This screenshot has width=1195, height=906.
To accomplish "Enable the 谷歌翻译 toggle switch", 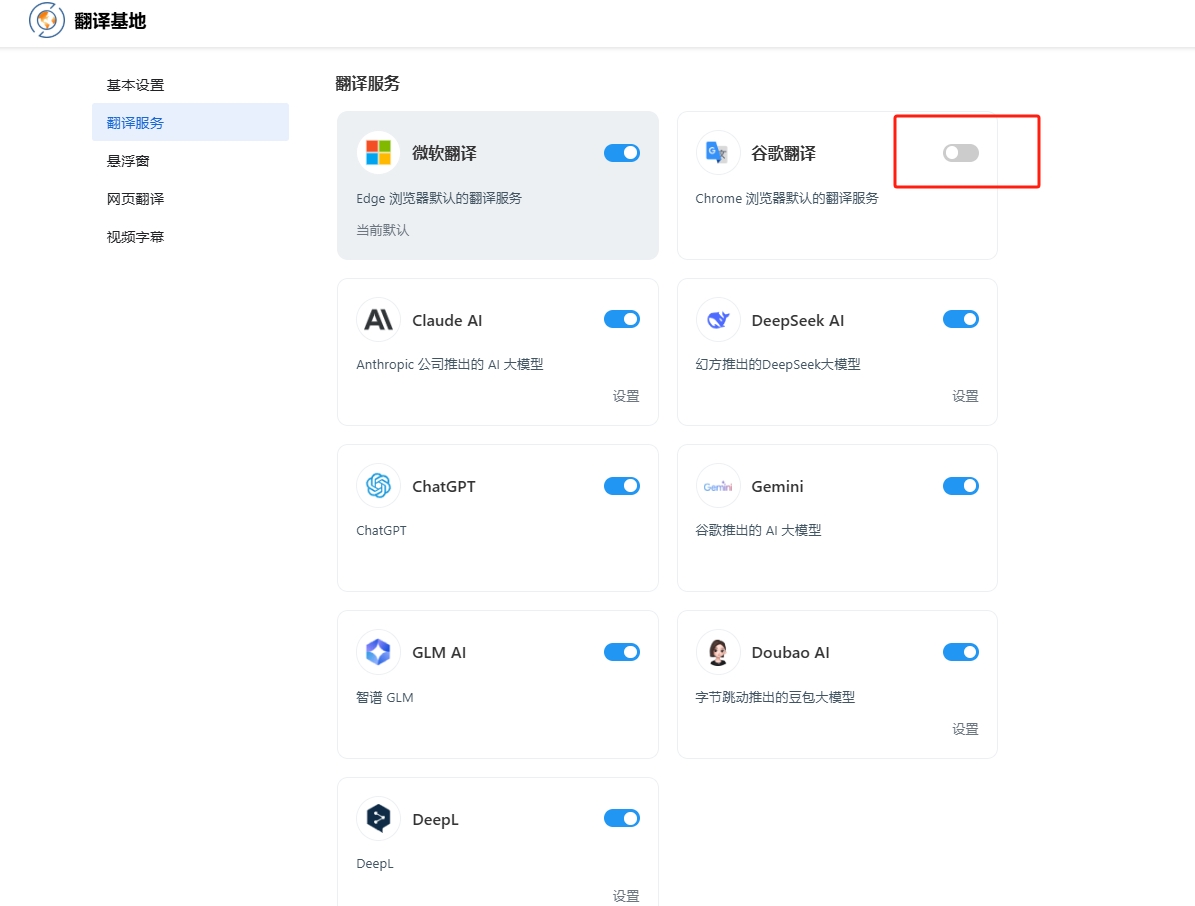I will pos(960,153).
